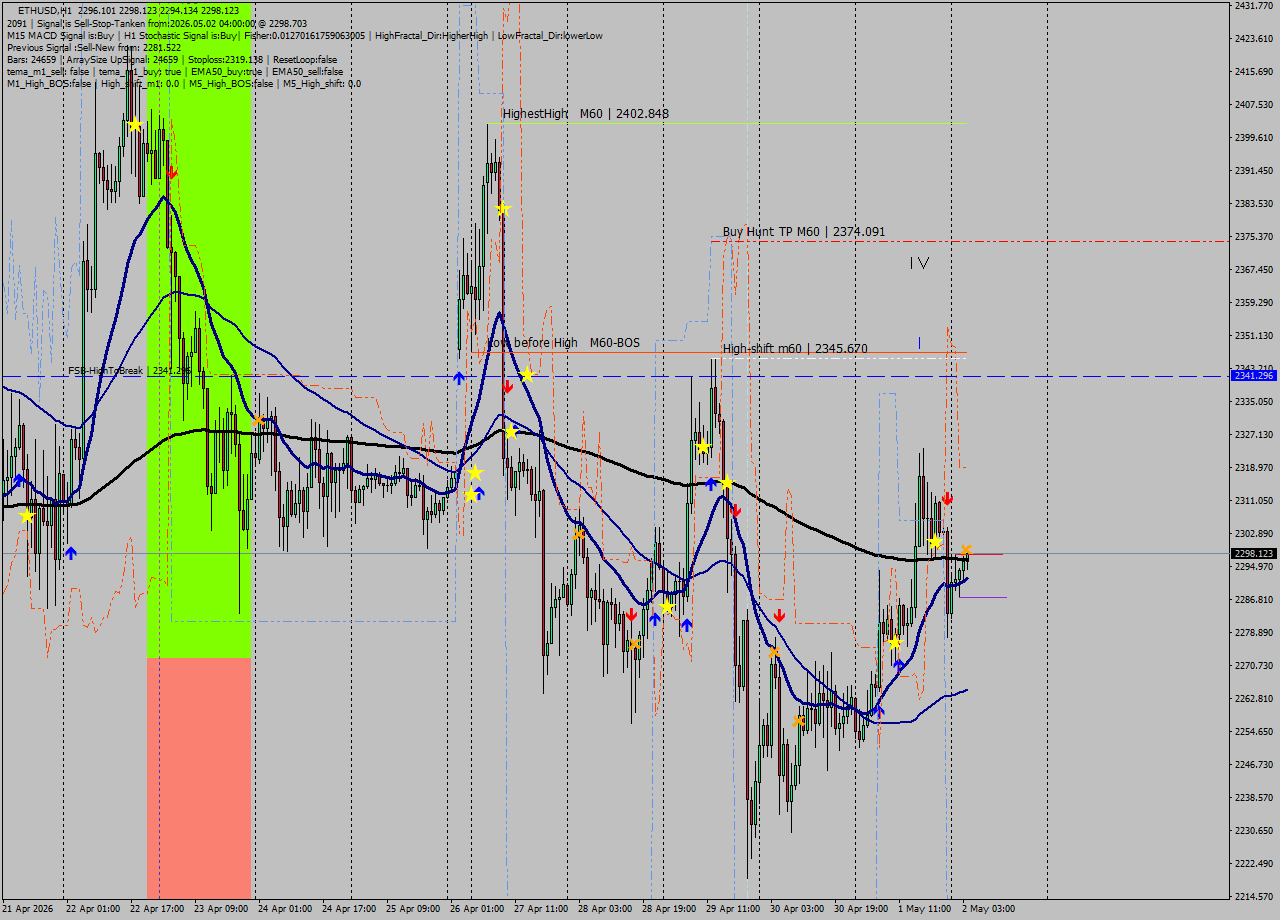Click the blue buy arrow on the FSB dashed line
This screenshot has height=920, width=1280.
pos(459,378)
